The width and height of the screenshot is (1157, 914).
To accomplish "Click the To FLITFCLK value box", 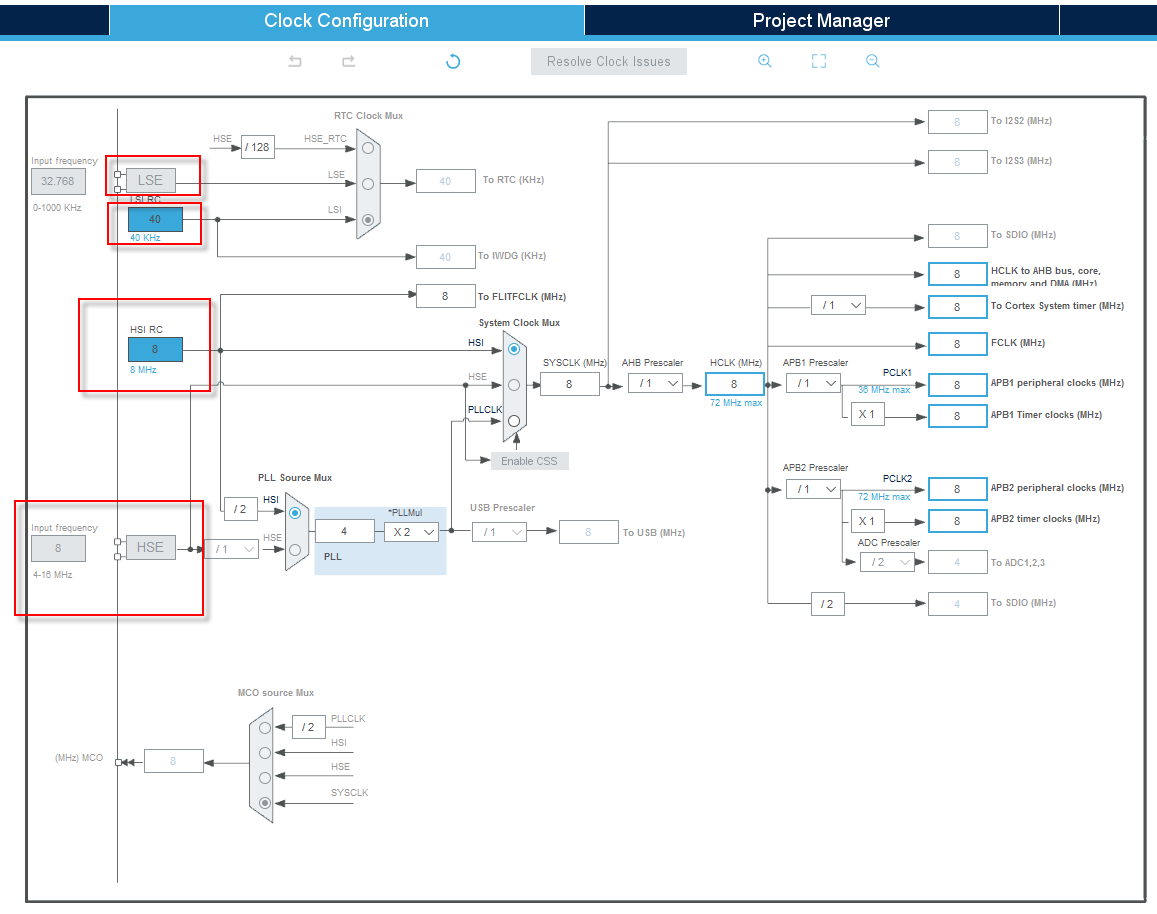I will point(446,296).
